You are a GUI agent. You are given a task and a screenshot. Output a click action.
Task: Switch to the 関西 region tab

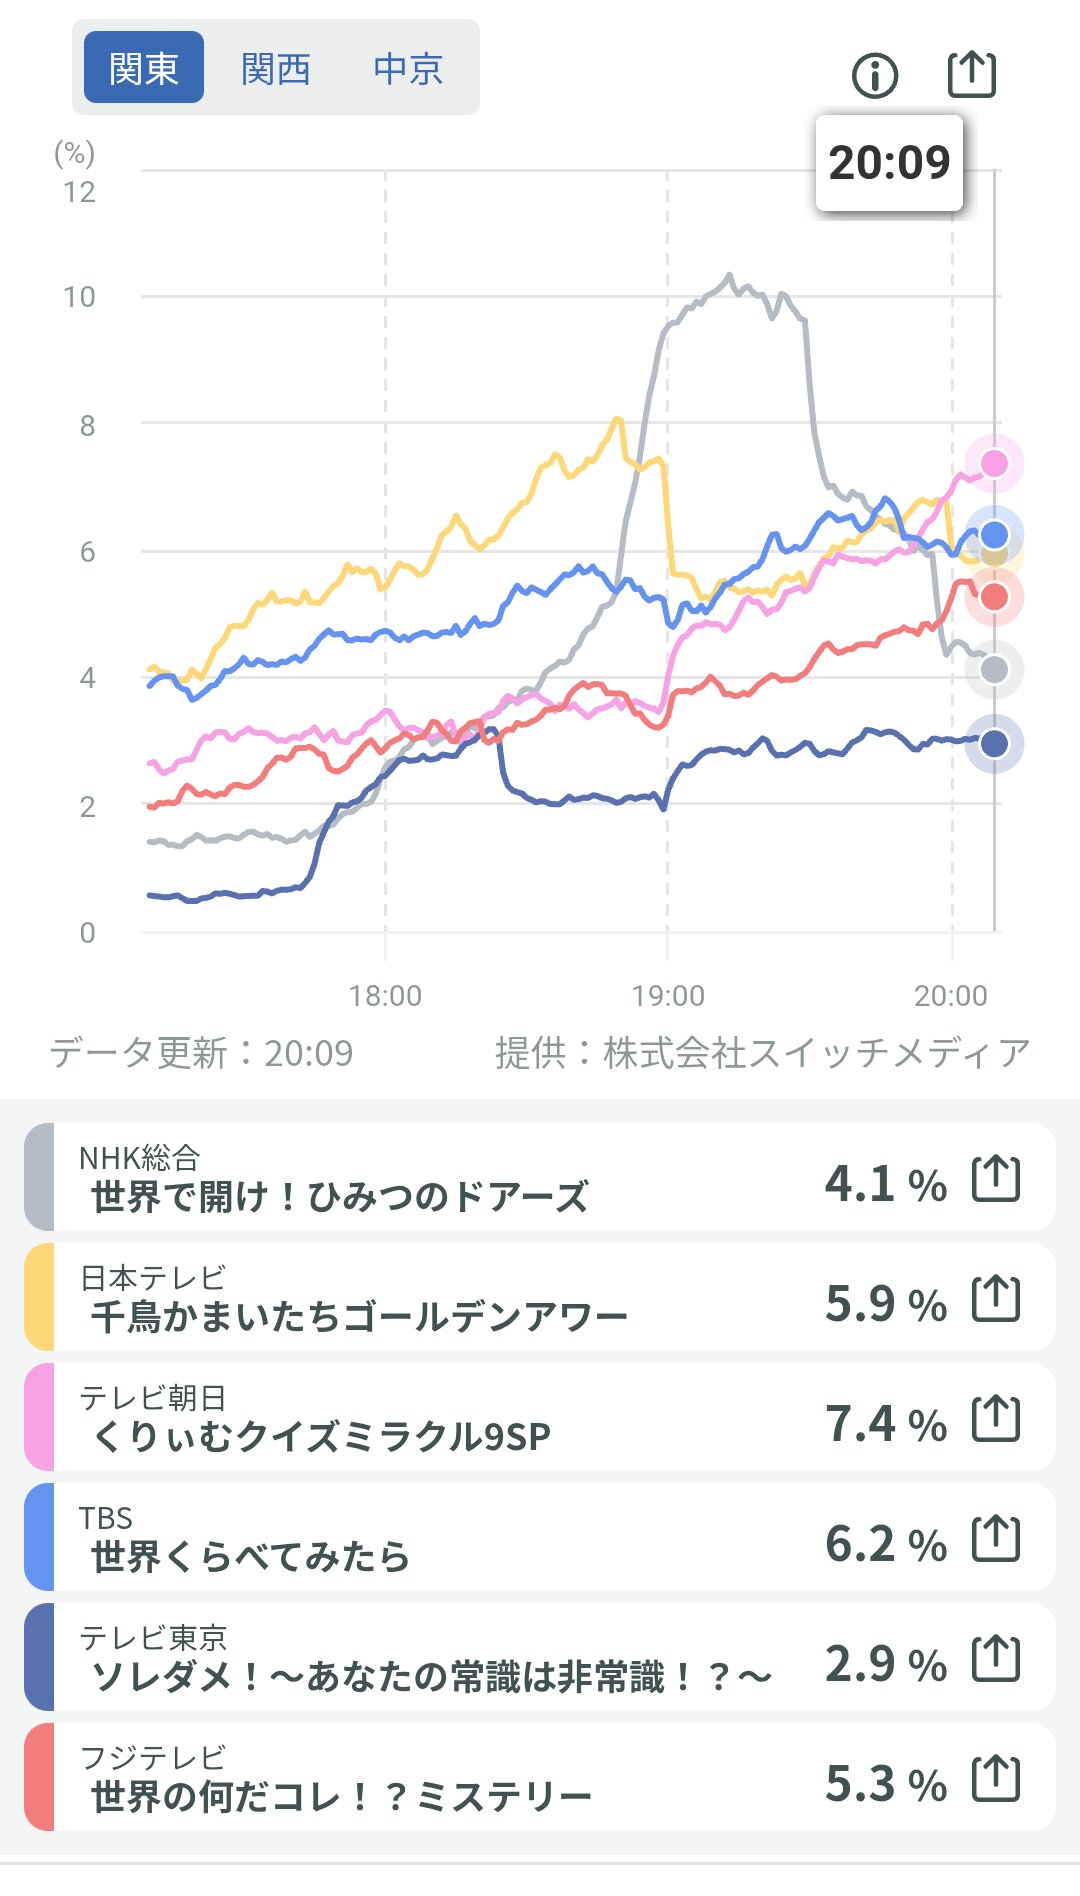(276, 68)
